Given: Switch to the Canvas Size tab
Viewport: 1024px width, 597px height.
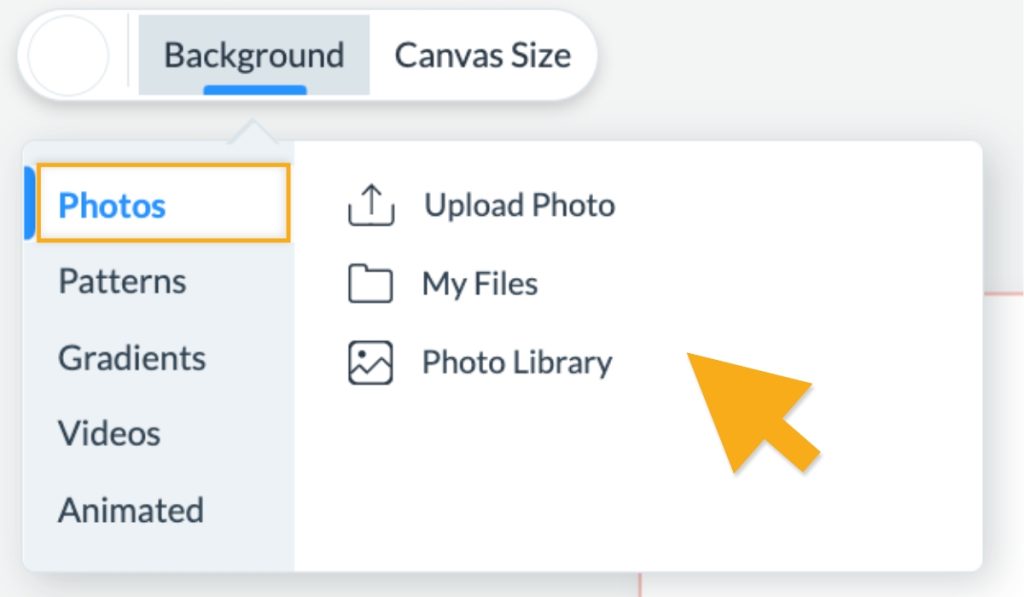Looking at the screenshot, I should tap(483, 55).
